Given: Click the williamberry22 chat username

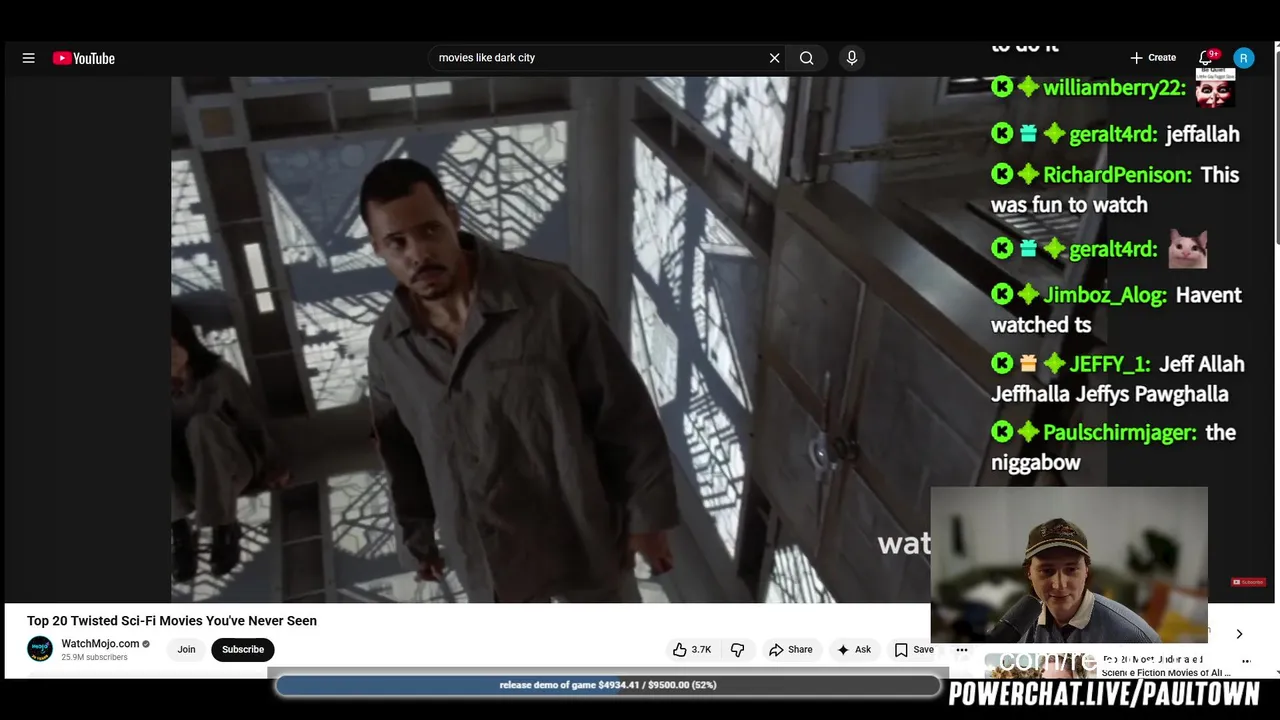Looking at the screenshot, I should [1115, 88].
